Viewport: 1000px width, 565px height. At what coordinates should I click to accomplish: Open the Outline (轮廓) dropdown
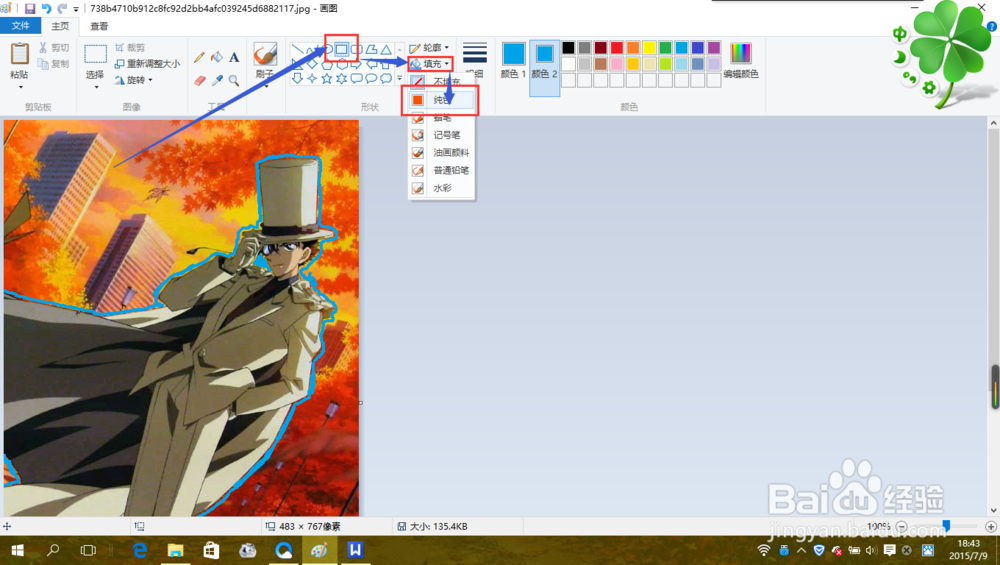[429, 48]
